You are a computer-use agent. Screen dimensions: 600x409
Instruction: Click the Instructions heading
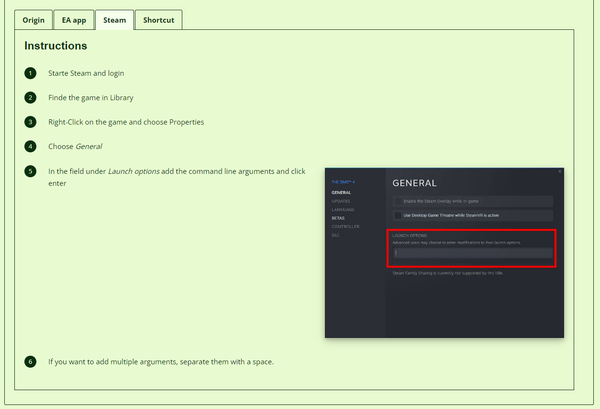[x=56, y=46]
